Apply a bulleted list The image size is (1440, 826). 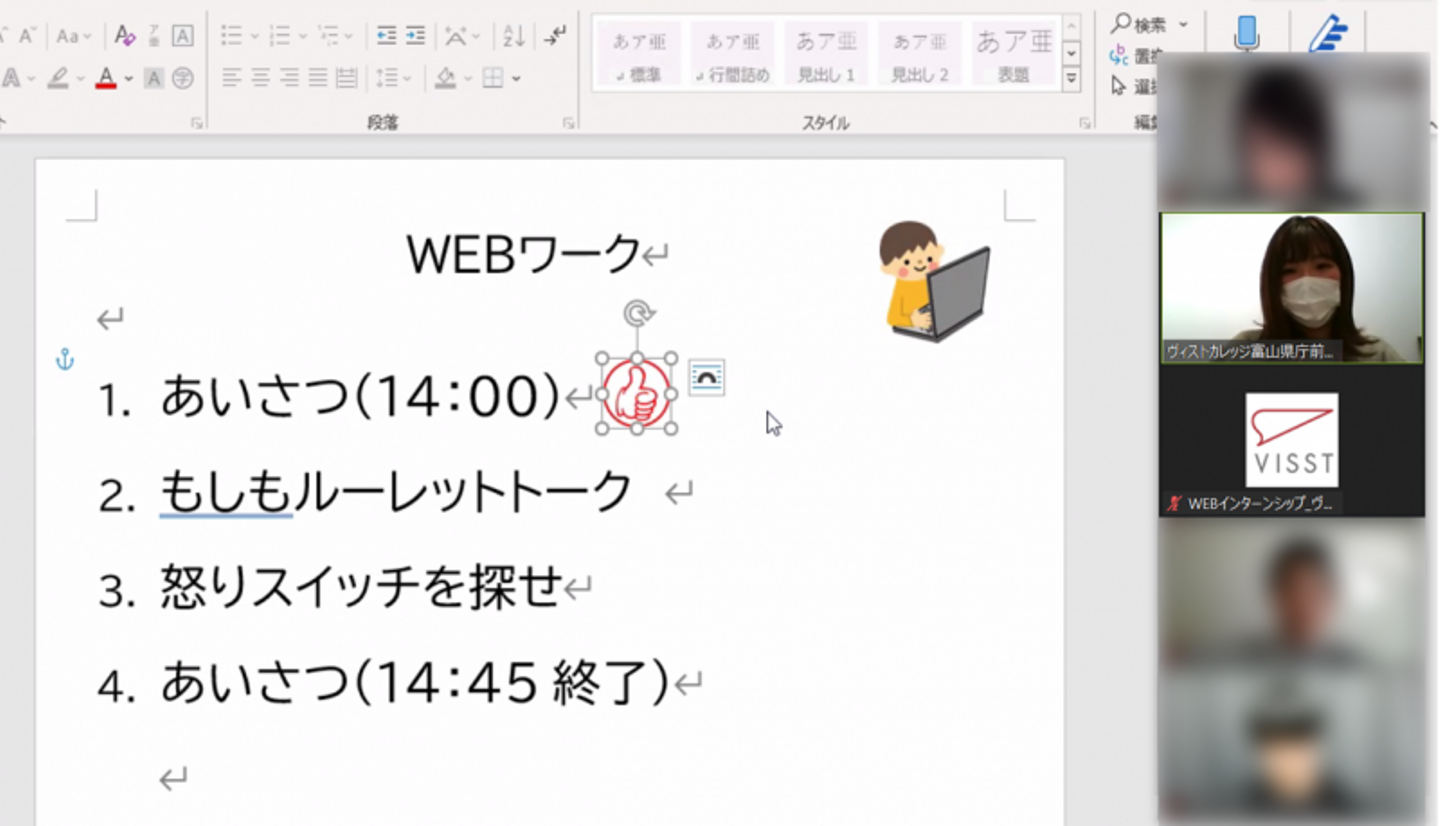[232, 36]
